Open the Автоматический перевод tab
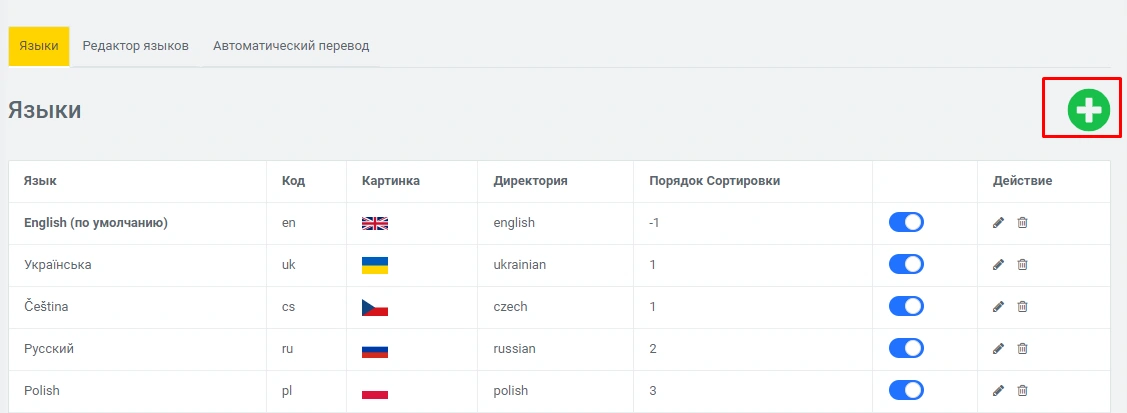 pos(291,46)
